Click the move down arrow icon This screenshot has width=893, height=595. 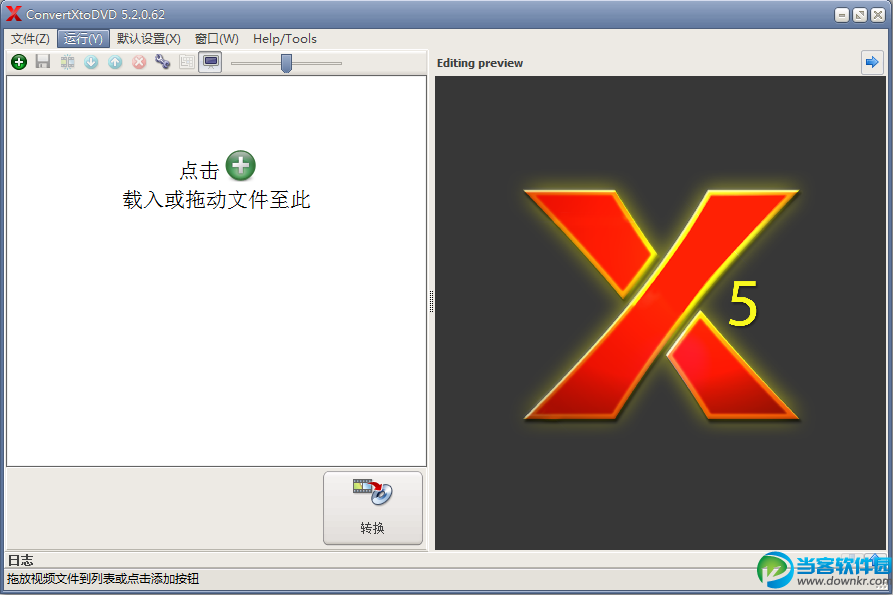(x=91, y=62)
